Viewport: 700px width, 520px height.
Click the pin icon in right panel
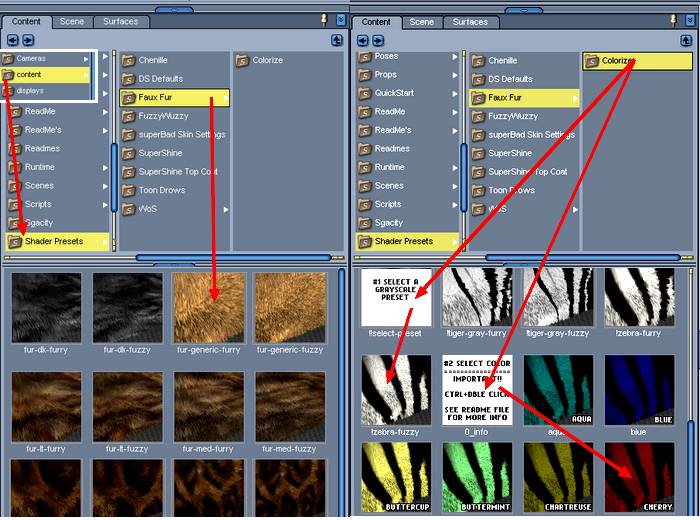tap(674, 20)
